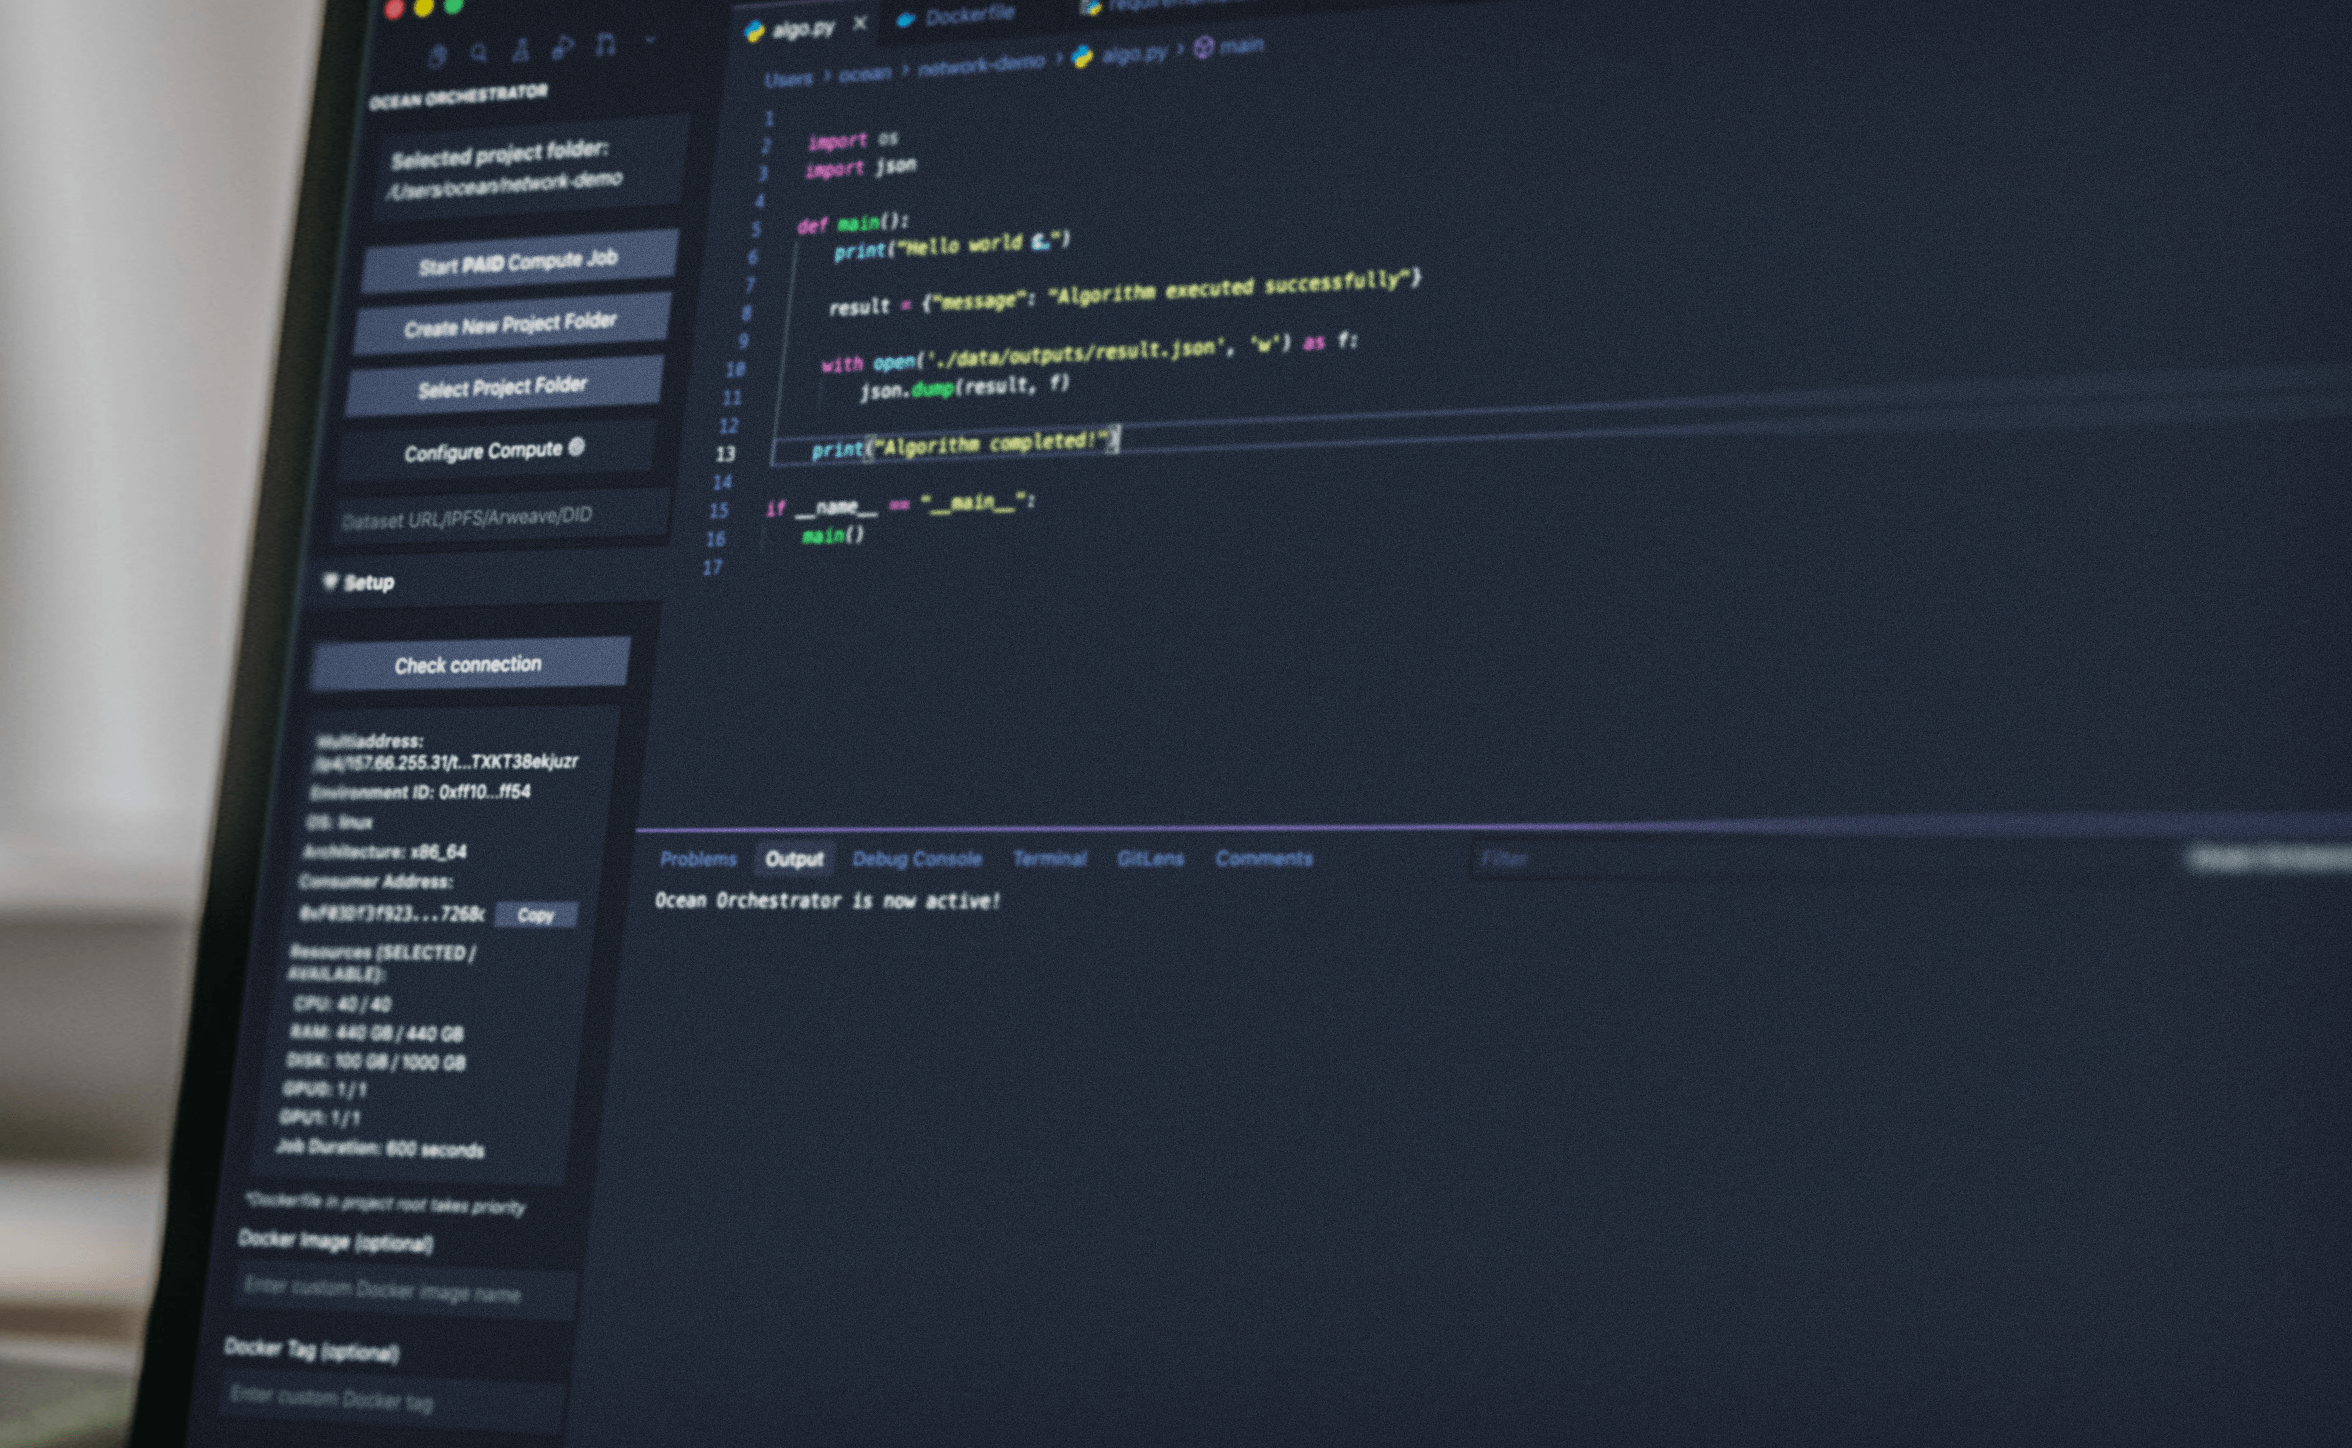Viewport: 2352px width, 1448px height.
Task: Open the Problems panel tab
Action: tap(698, 859)
